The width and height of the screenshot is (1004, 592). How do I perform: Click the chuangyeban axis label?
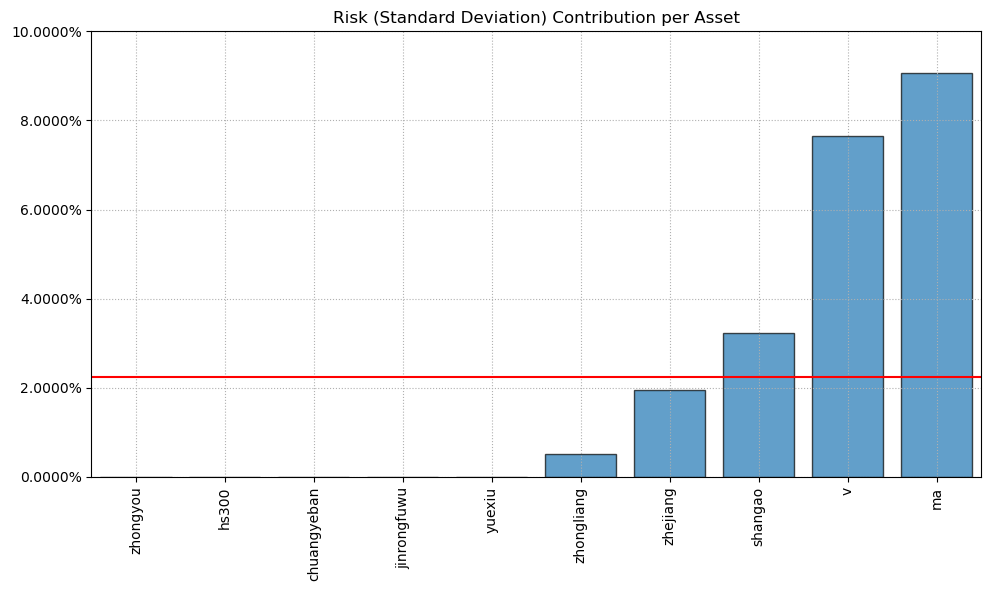point(314,534)
